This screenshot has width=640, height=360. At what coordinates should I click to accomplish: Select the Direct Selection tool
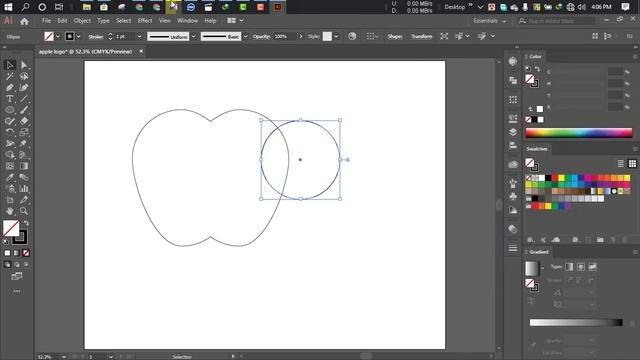point(24,65)
